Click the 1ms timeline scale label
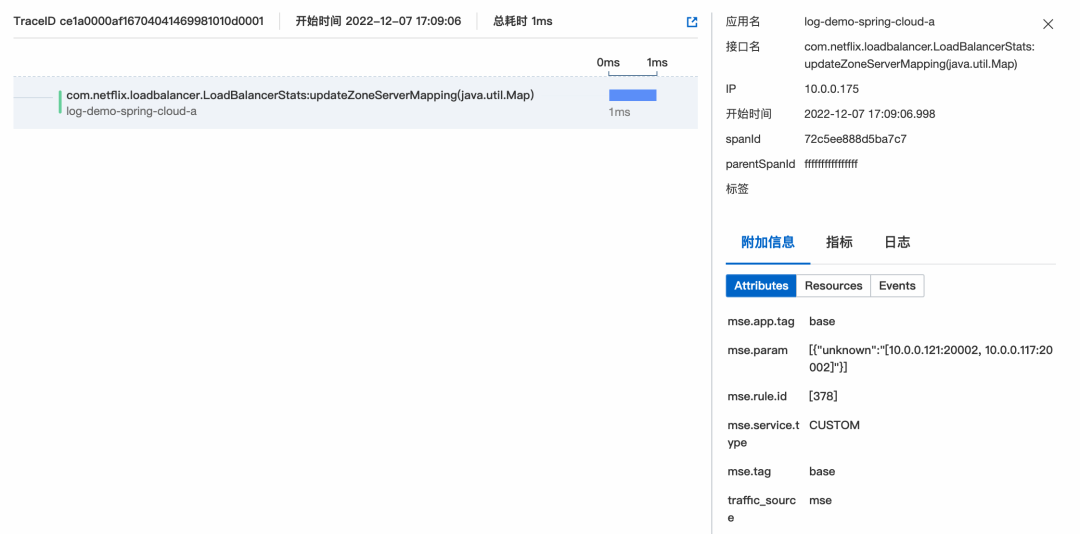Image resolution: width=1080 pixels, height=534 pixels. click(x=656, y=63)
